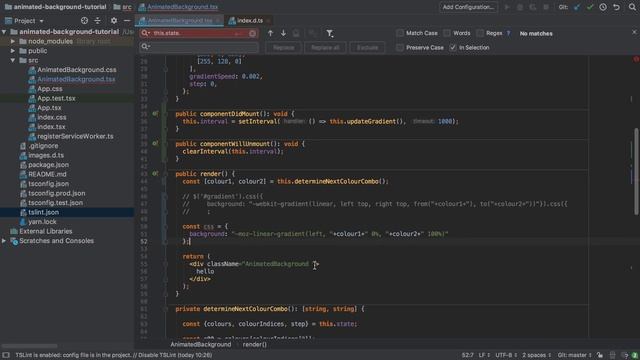Click the collapse all icon in Project panel
This screenshot has width=640, height=360.
pyautogui.click(x=98, y=20)
